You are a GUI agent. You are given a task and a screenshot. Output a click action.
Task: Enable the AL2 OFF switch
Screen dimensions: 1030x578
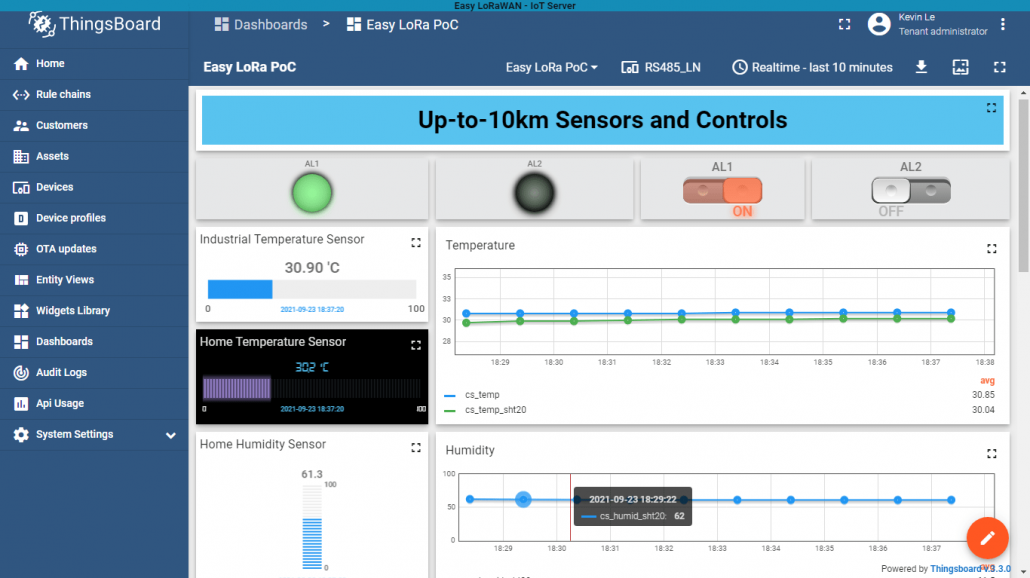pyautogui.click(x=910, y=190)
